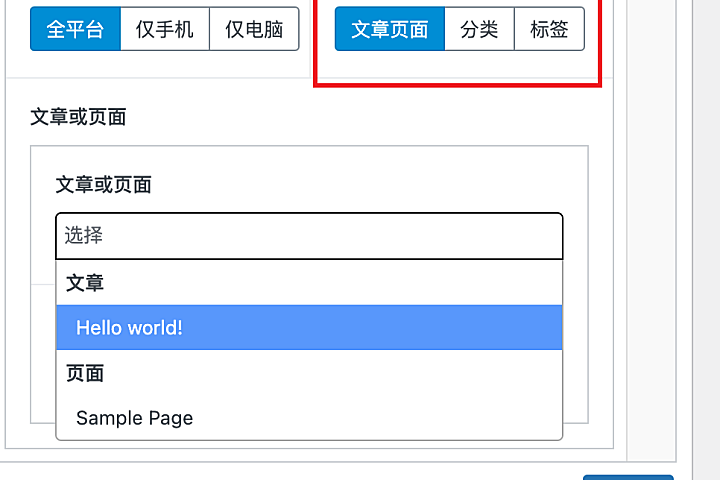Choose the 仅电脑 platform option
Screen dimensions: 720x480
click(254, 29)
